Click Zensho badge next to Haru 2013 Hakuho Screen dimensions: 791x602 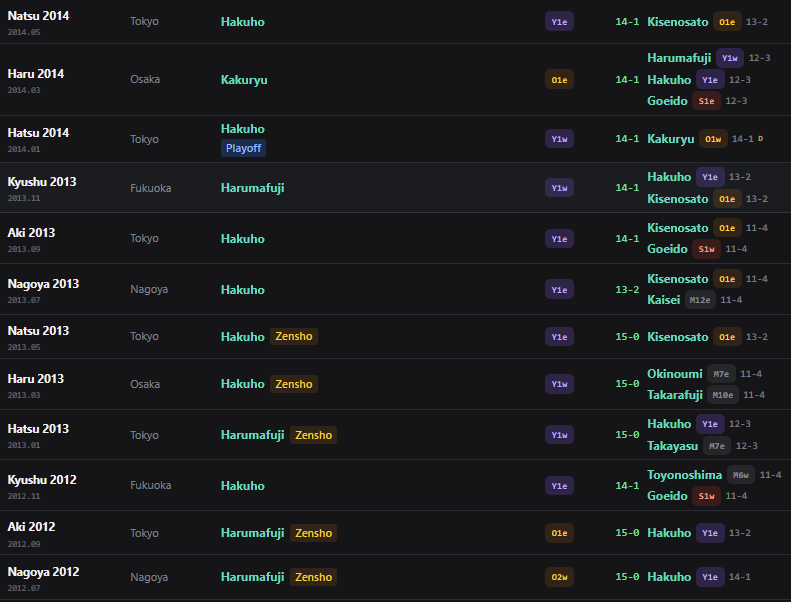(x=294, y=384)
